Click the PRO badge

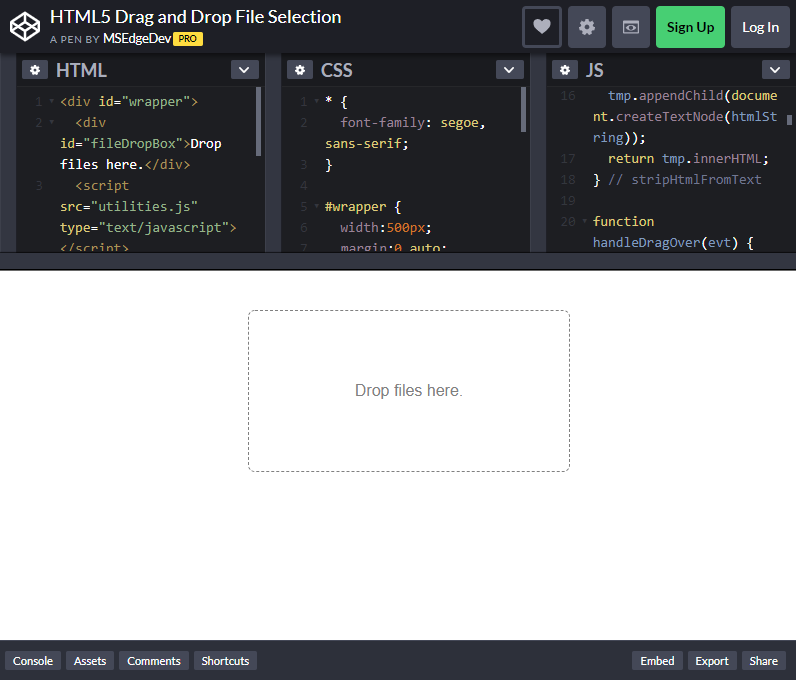tap(188, 39)
